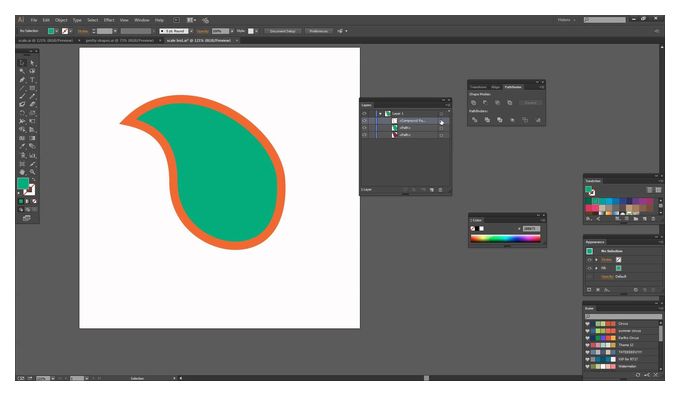This screenshot has height=396, width=680.
Task: Open the File menu
Action: (33, 20)
